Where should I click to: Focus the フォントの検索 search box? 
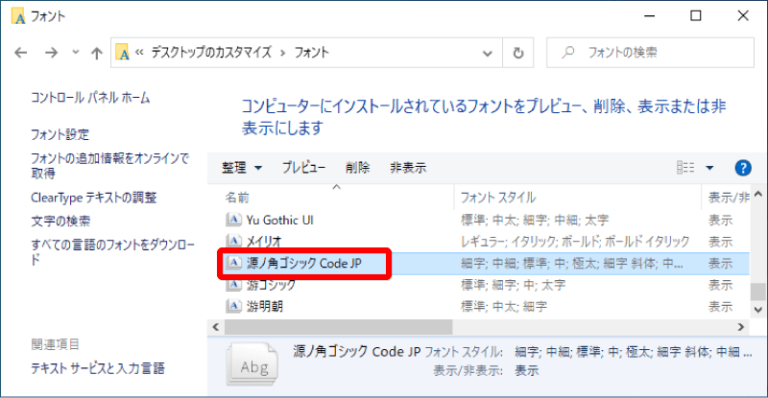[650, 52]
